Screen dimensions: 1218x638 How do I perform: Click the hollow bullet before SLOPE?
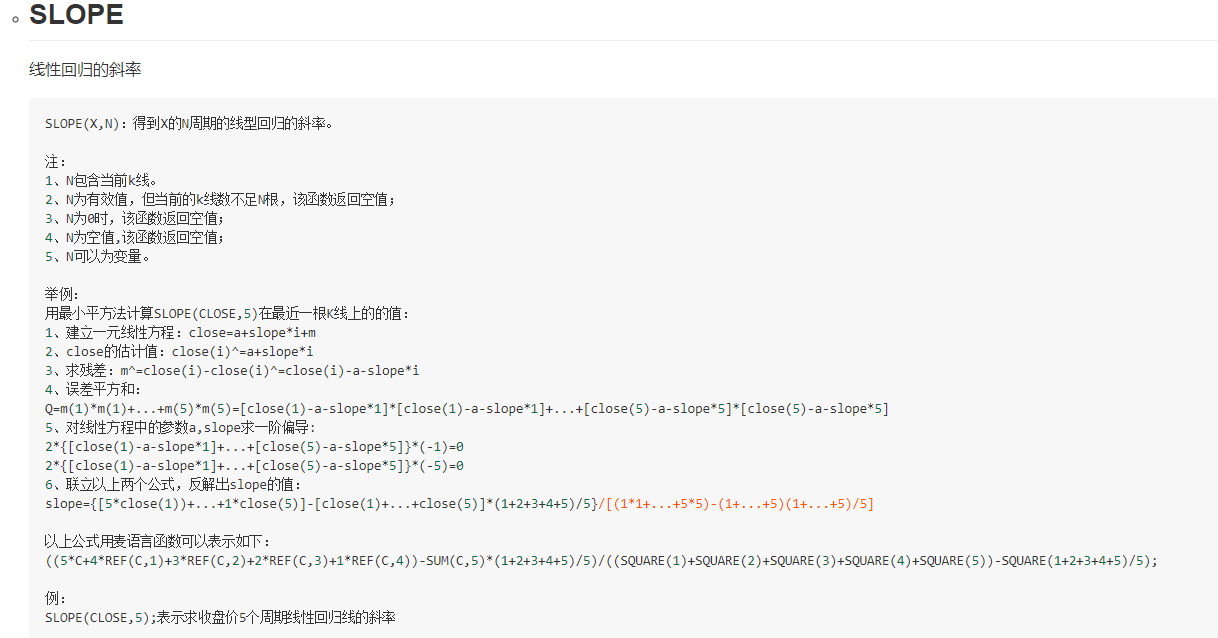tap(15, 20)
